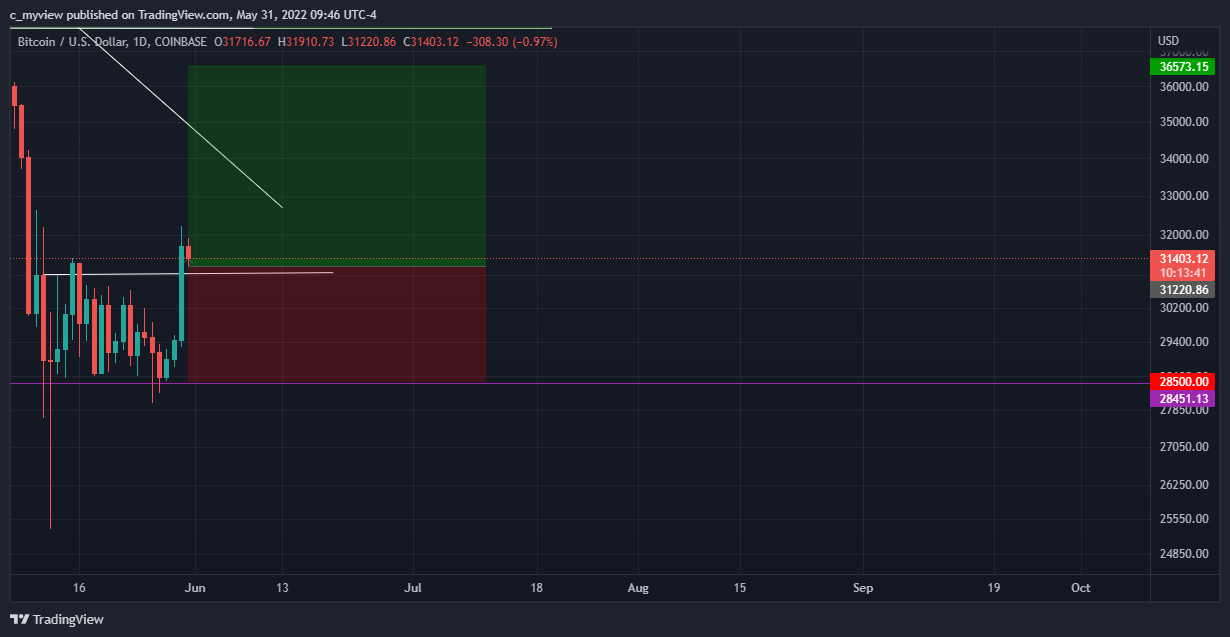Click the Jul label on time axis
The height and width of the screenshot is (637, 1230).
click(x=414, y=588)
